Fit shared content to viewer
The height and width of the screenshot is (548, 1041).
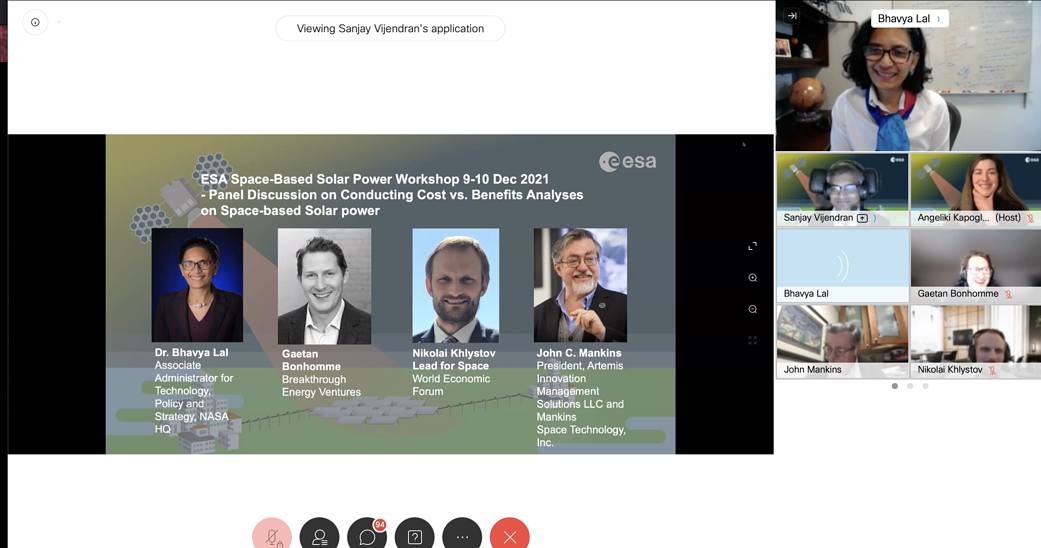click(x=753, y=341)
